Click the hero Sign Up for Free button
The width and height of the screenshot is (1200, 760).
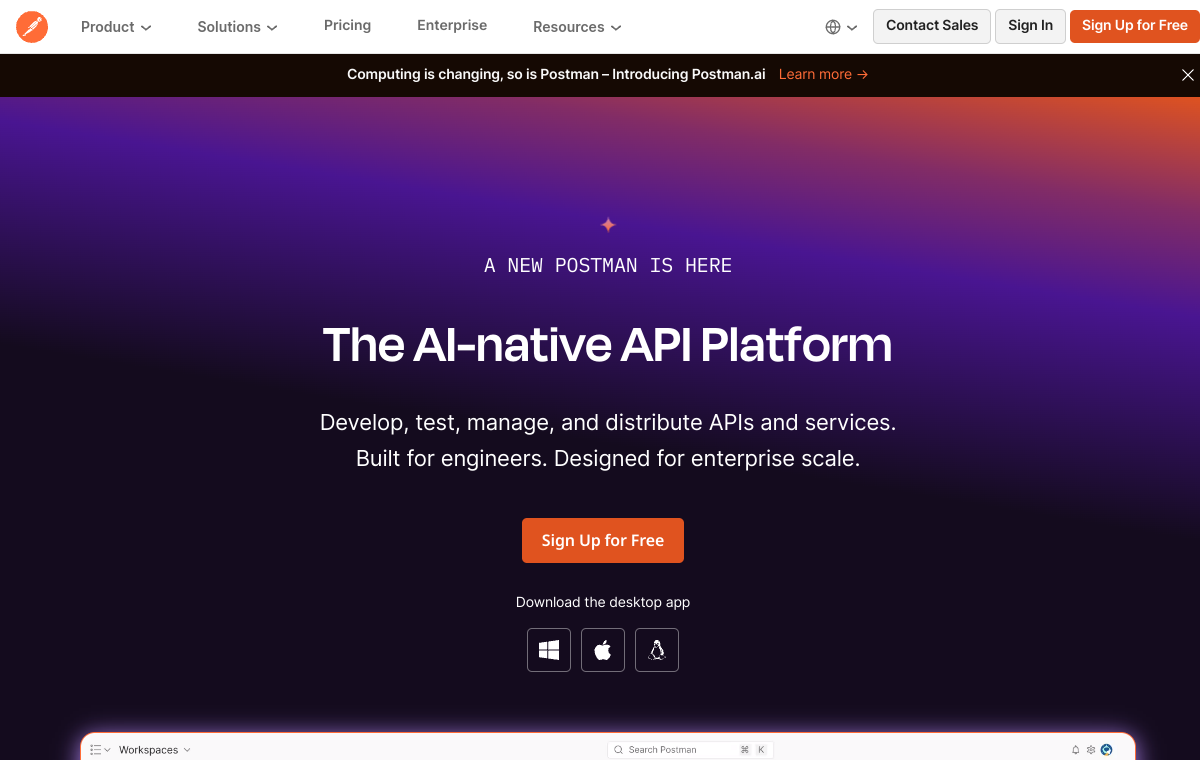[x=603, y=540]
